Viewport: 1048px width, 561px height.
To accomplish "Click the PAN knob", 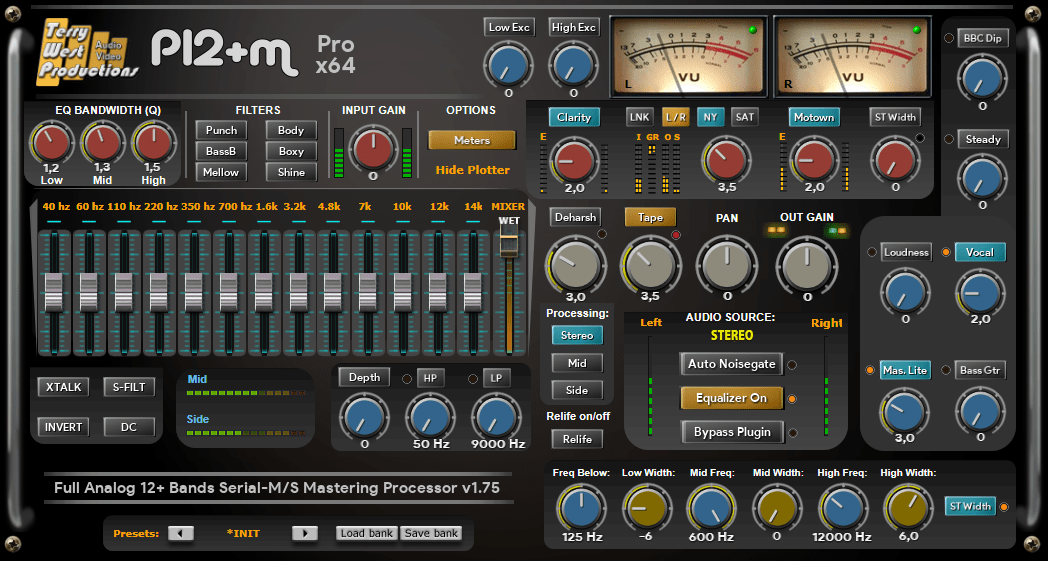I will pos(727,266).
